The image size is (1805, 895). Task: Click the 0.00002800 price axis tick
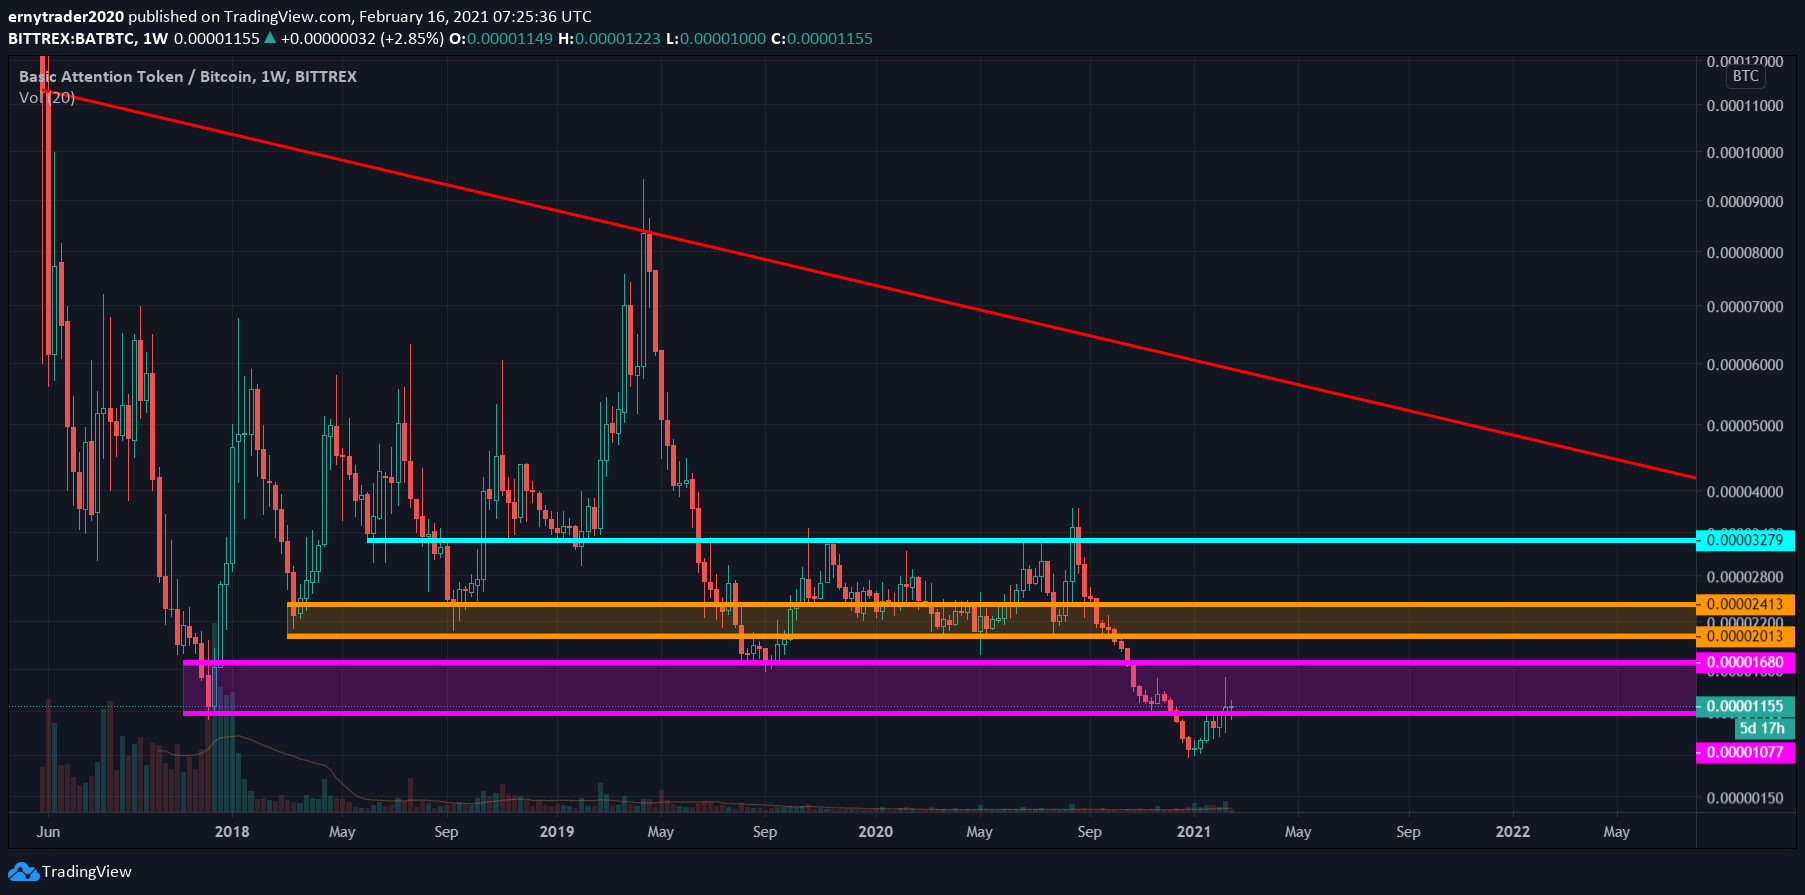click(1745, 576)
